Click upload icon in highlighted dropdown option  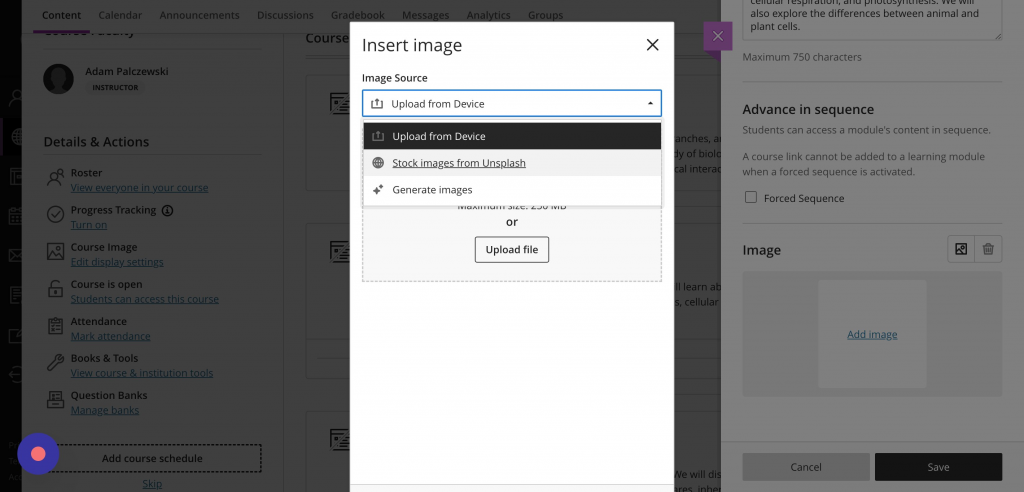[x=377, y=136]
